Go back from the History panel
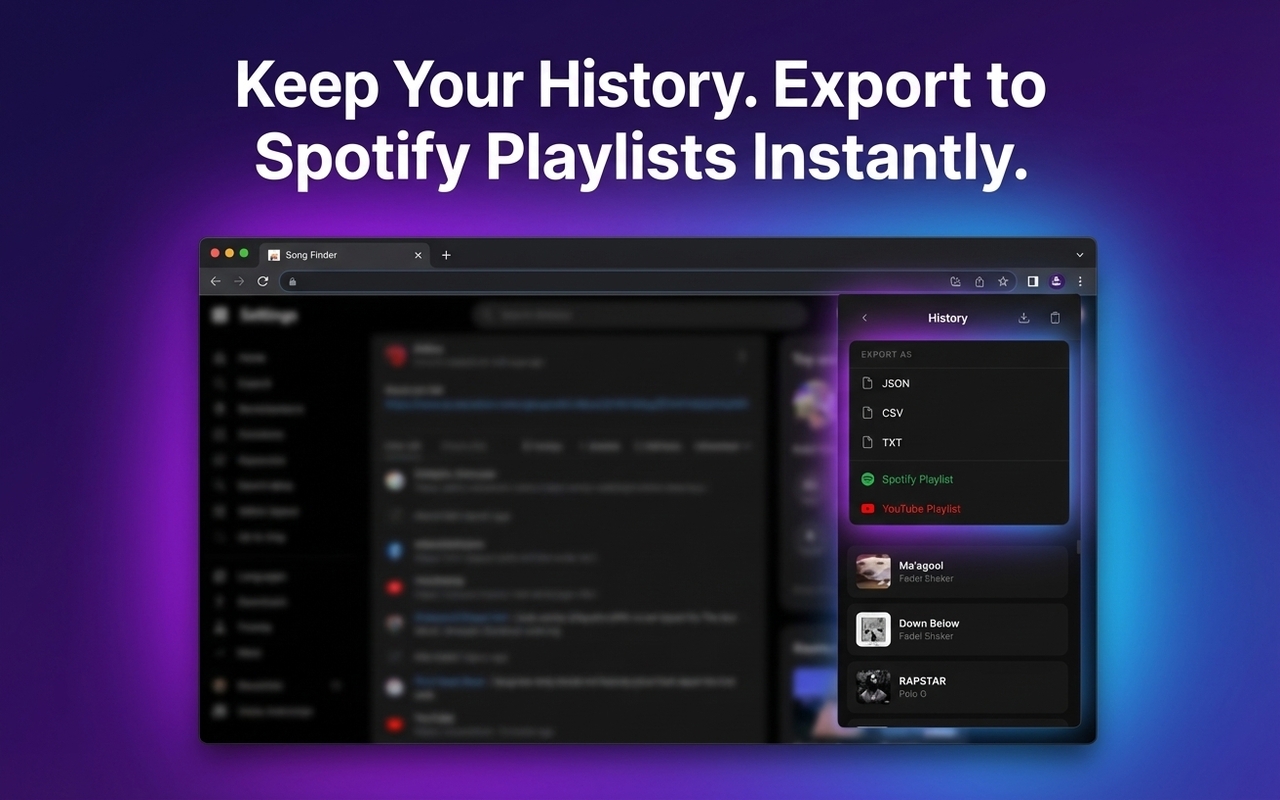 (x=865, y=318)
